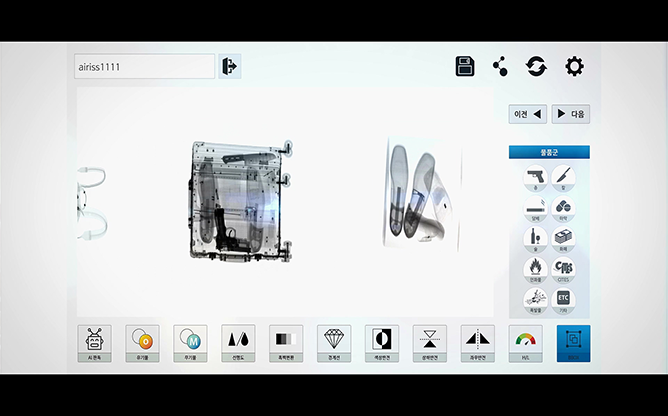Select the cigarette item category
This screenshot has height=416, width=668.
pyautogui.click(x=536, y=208)
